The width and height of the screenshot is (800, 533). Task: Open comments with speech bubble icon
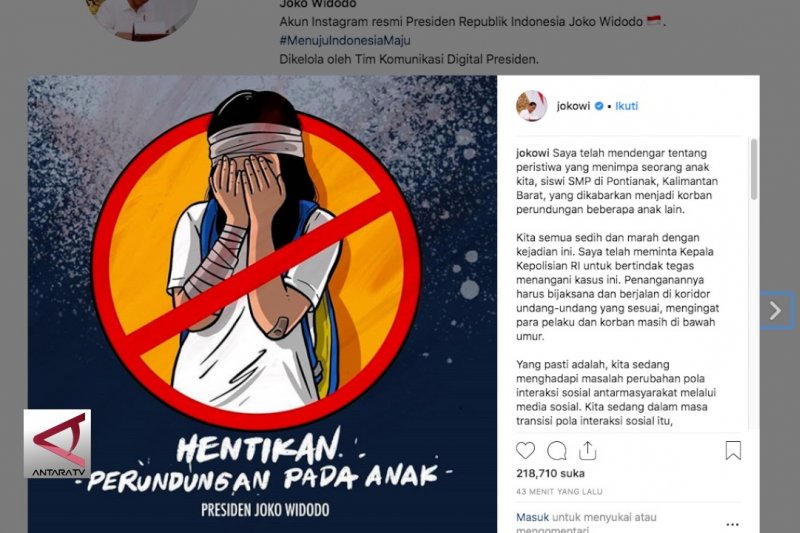557,451
